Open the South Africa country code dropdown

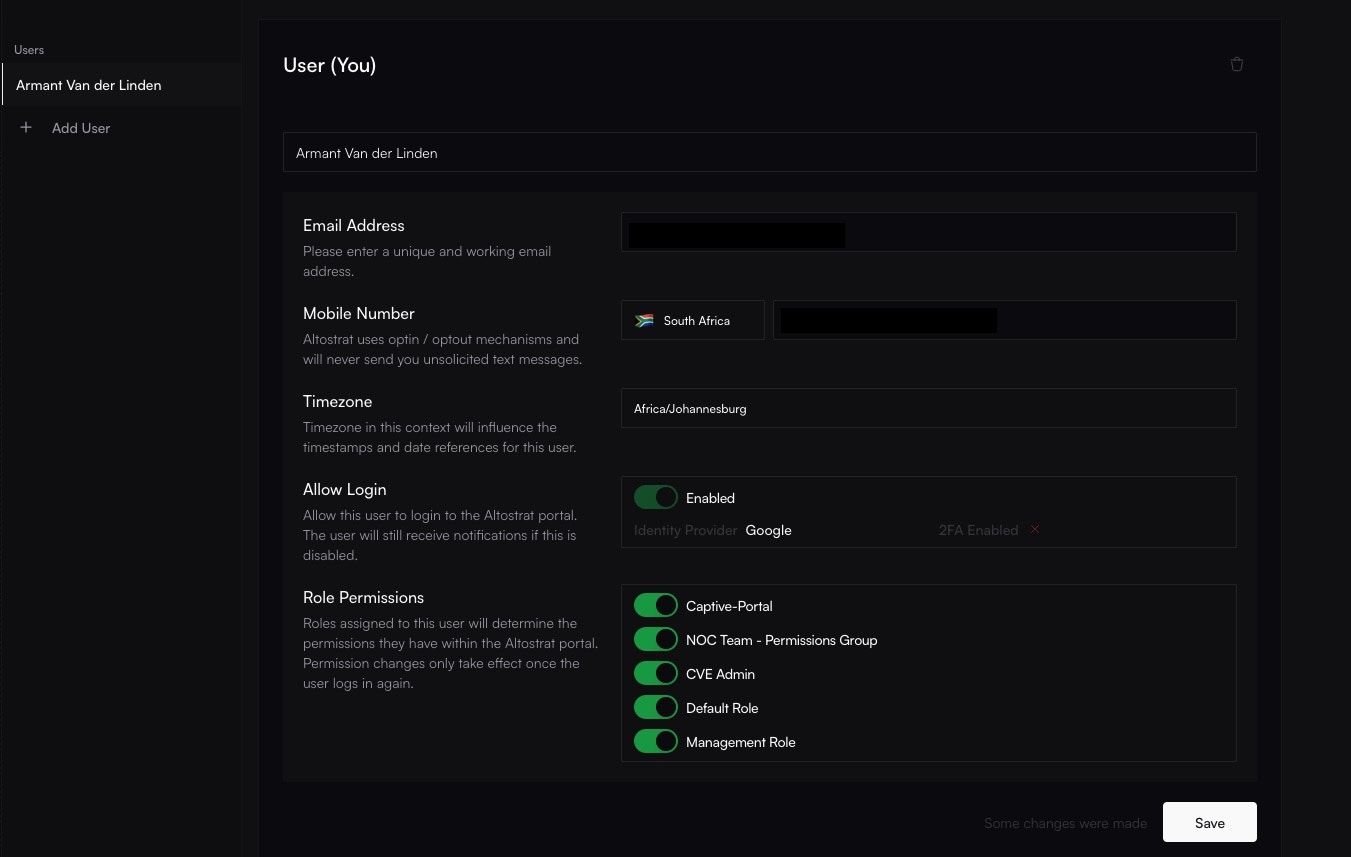[x=693, y=321]
